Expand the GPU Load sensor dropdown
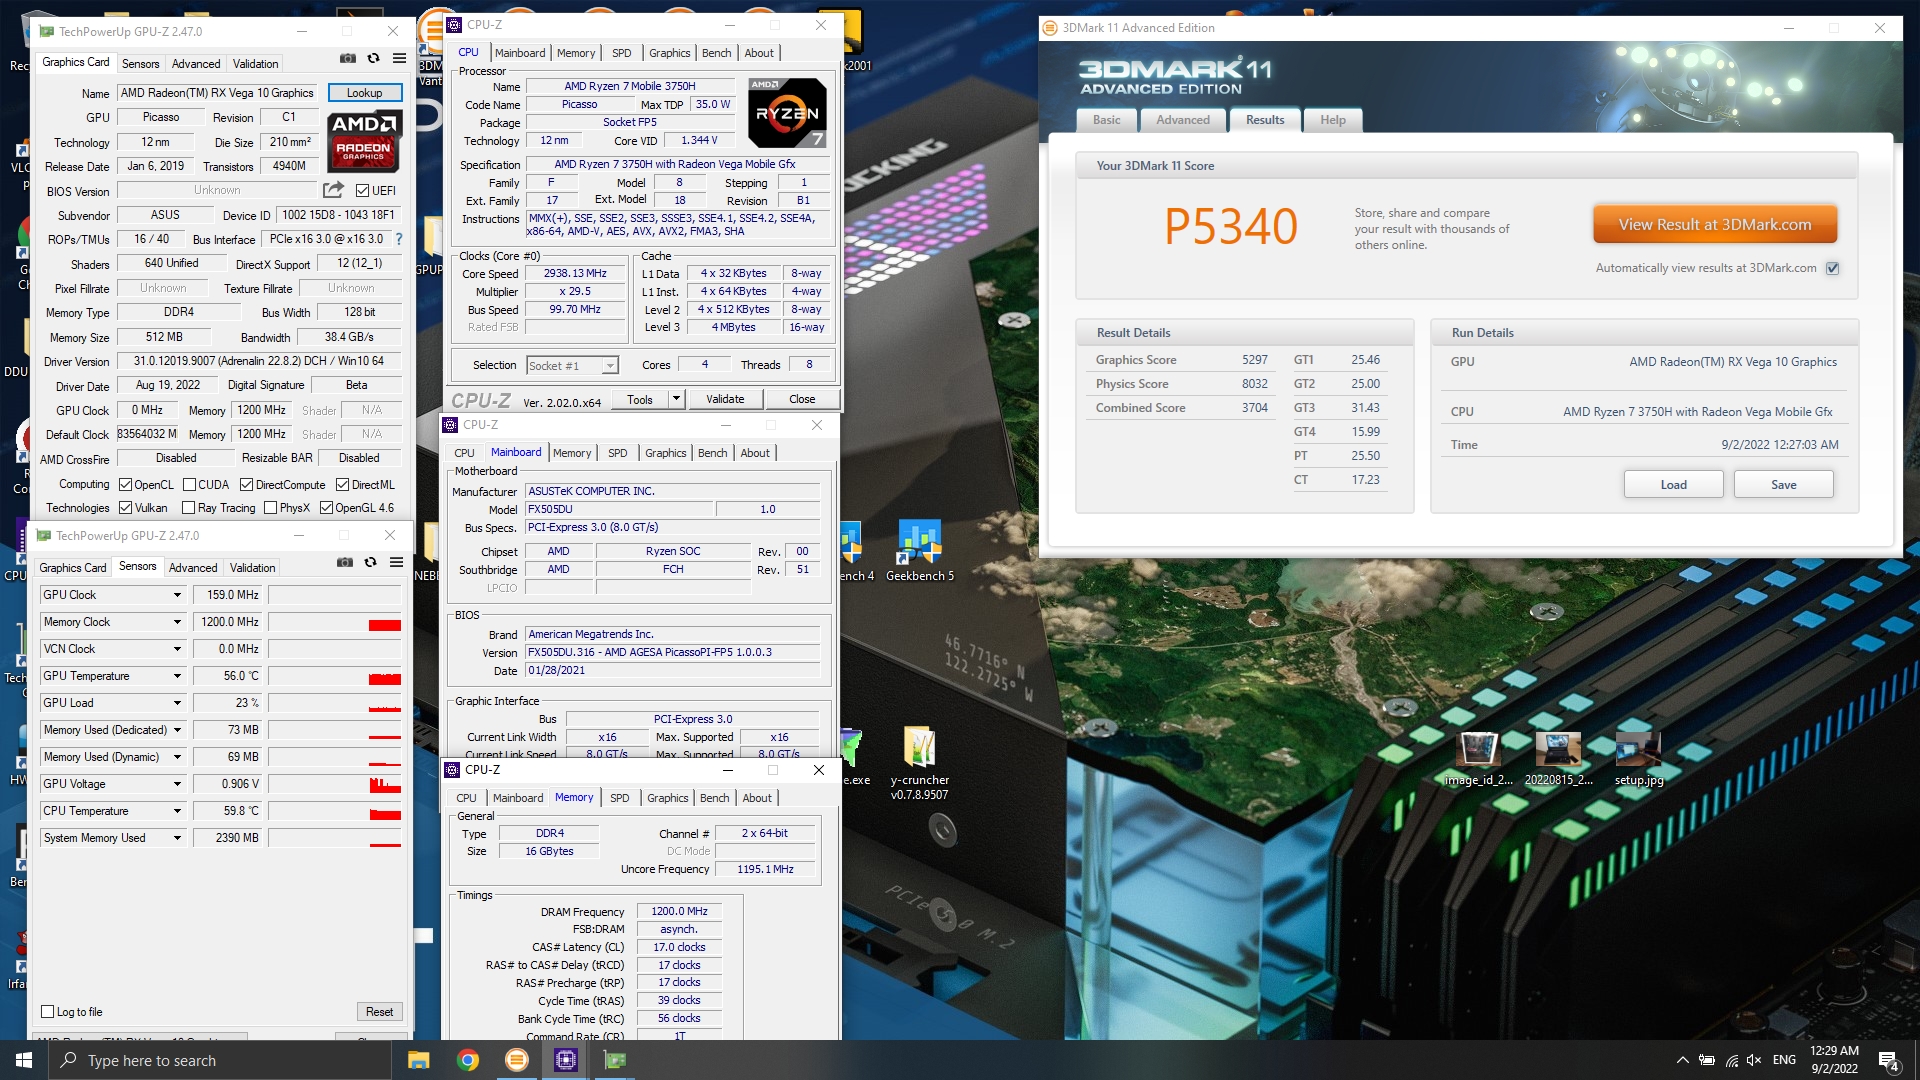 [177, 703]
